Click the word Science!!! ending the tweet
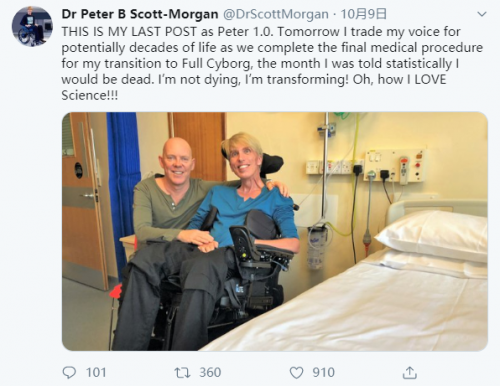The image size is (500, 386). (x=90, y=96)
